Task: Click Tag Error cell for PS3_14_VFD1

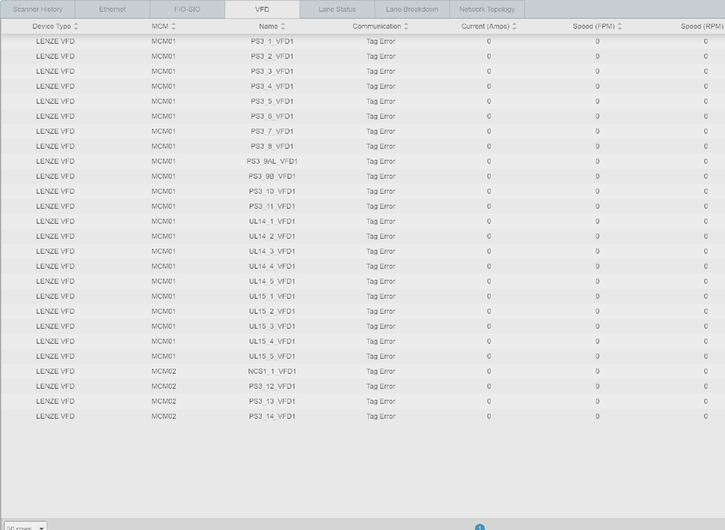Action: [x=380, y=416]
